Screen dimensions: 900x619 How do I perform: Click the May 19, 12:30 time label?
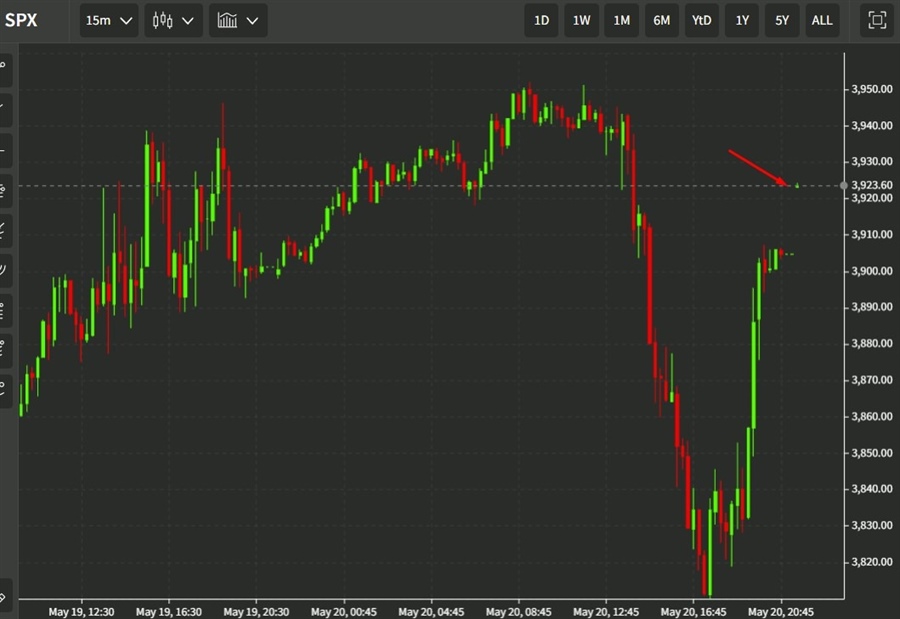(x=81, y=612)
